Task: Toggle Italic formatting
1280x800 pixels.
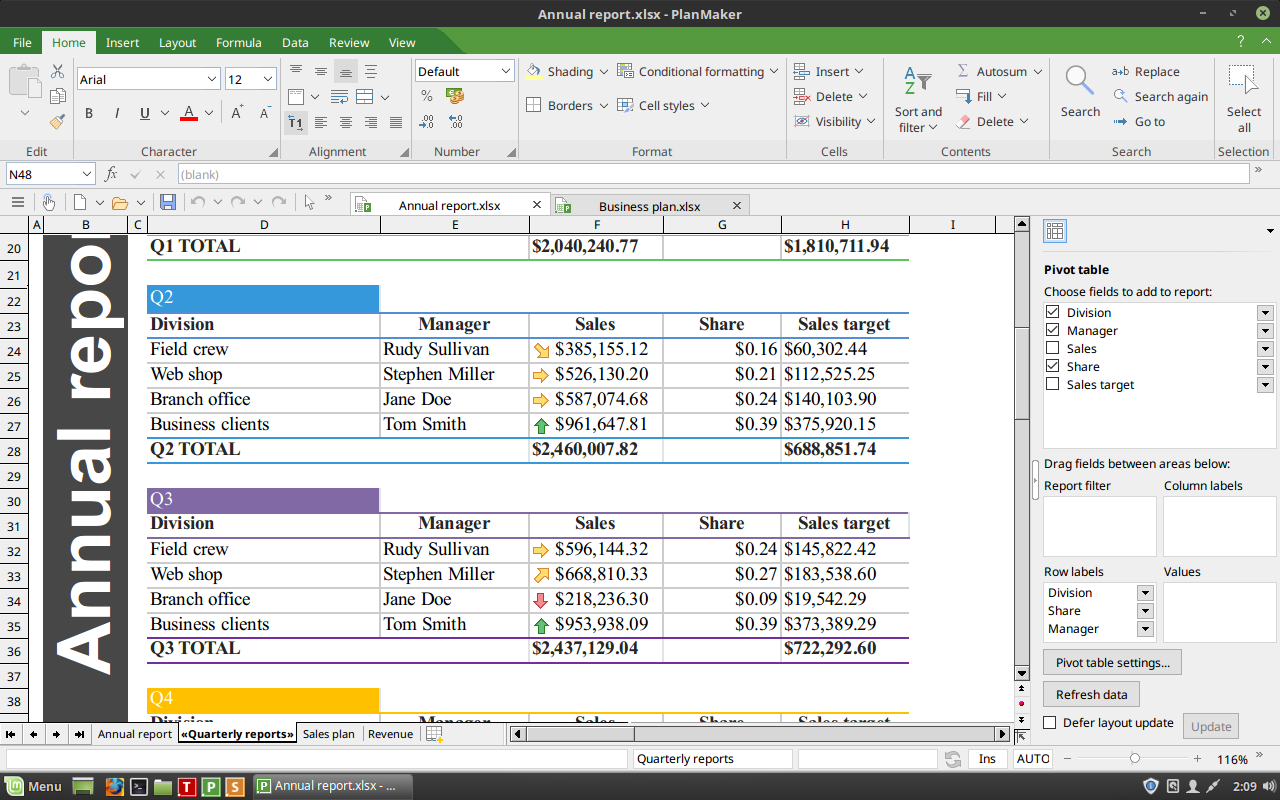Action: [117, 113]
